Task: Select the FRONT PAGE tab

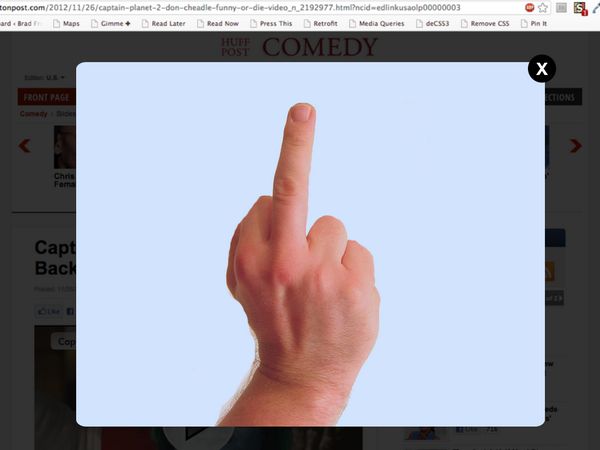Action: pos(46,97)
